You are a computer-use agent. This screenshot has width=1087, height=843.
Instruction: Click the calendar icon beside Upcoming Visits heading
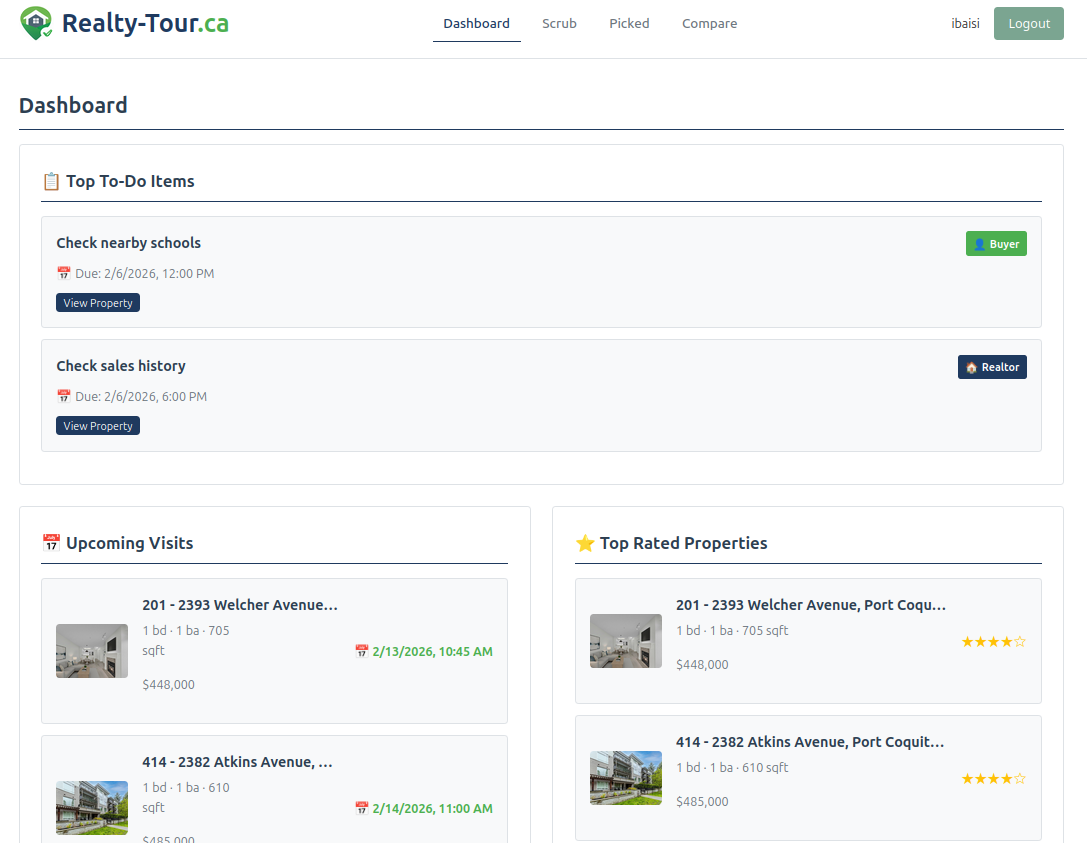[51, 543]
